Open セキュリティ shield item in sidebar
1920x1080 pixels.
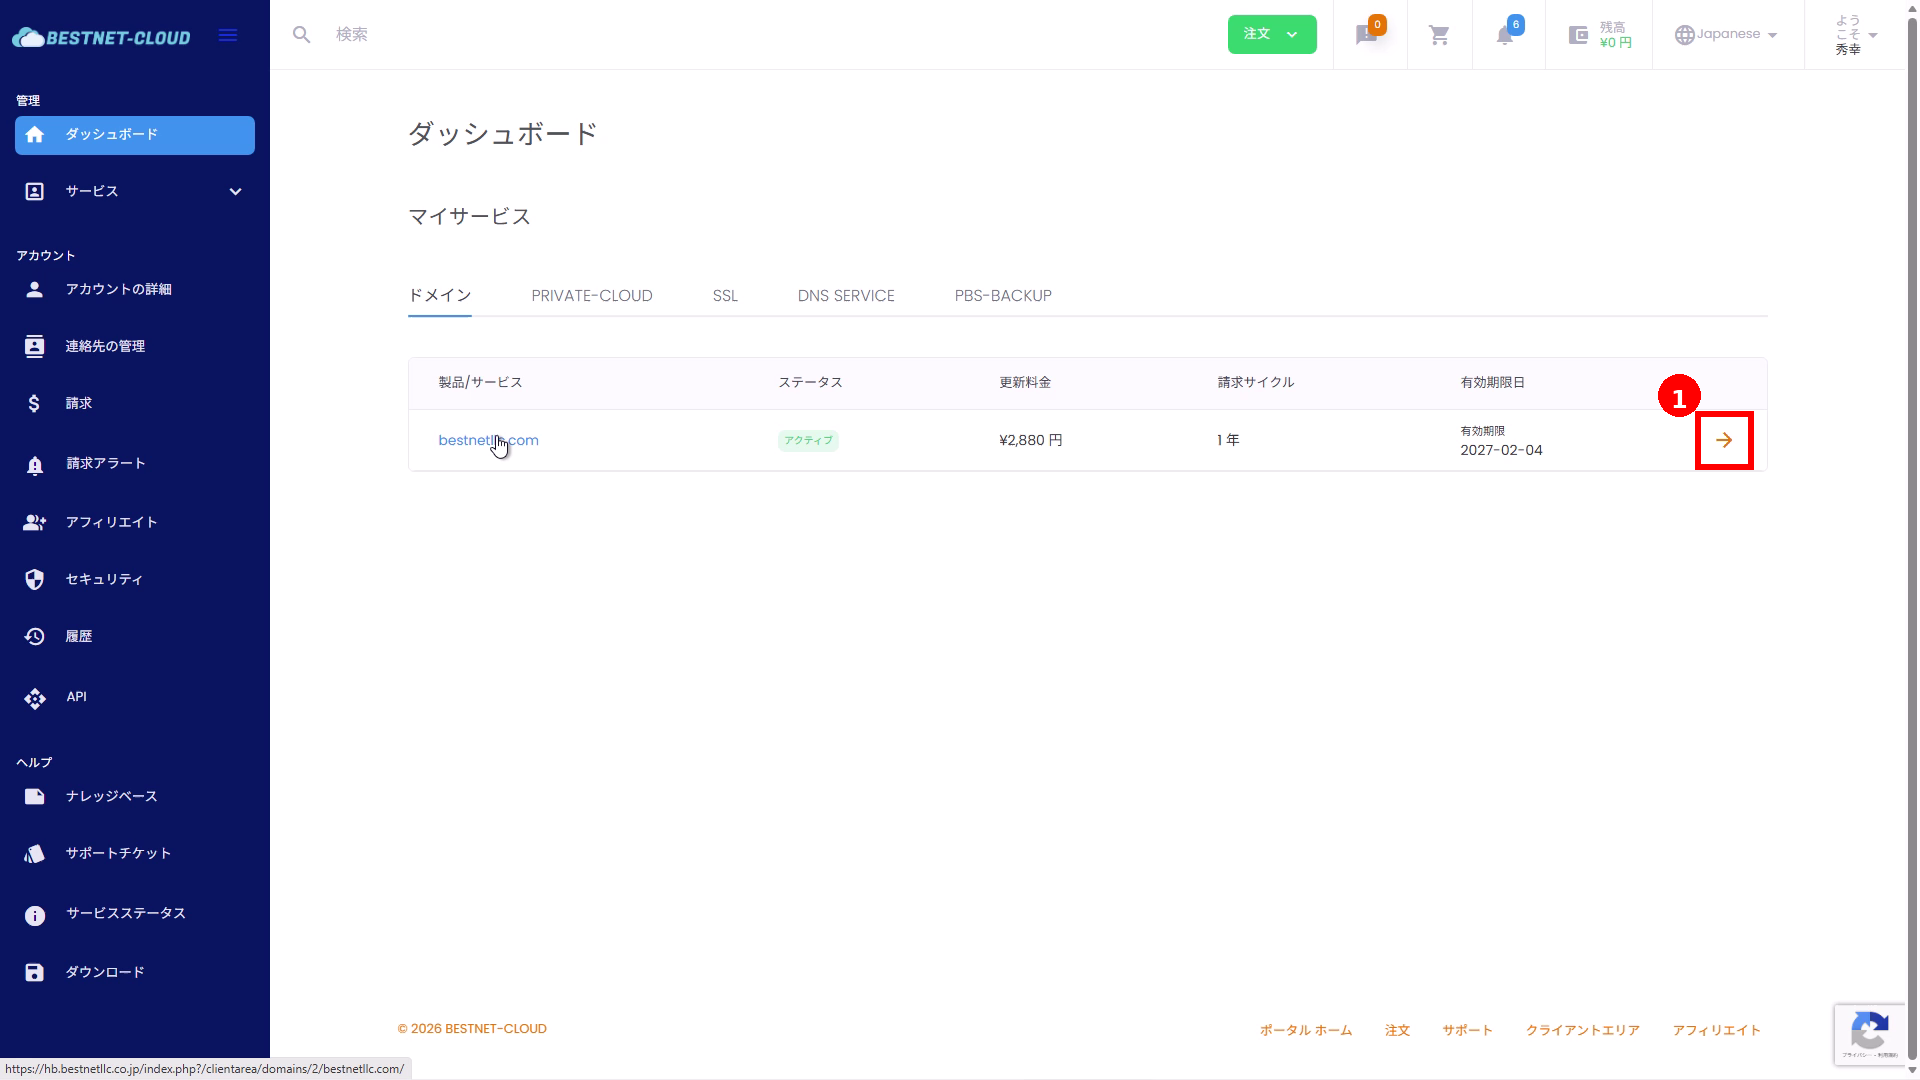pos(103,579)
